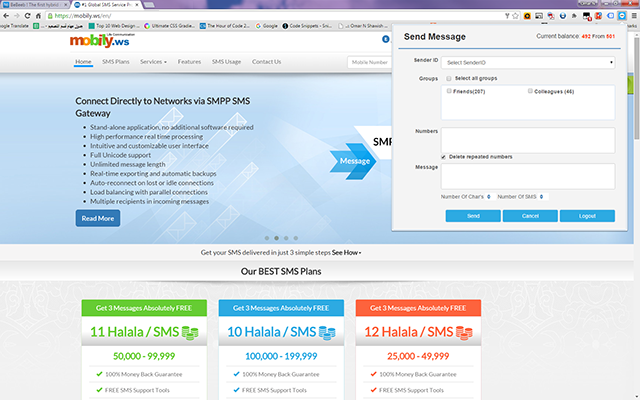The height and width of the screenshot is (400, 640).
Task: Open the Google bookmark
Action: pyautogui.click(x=267, y=26)
